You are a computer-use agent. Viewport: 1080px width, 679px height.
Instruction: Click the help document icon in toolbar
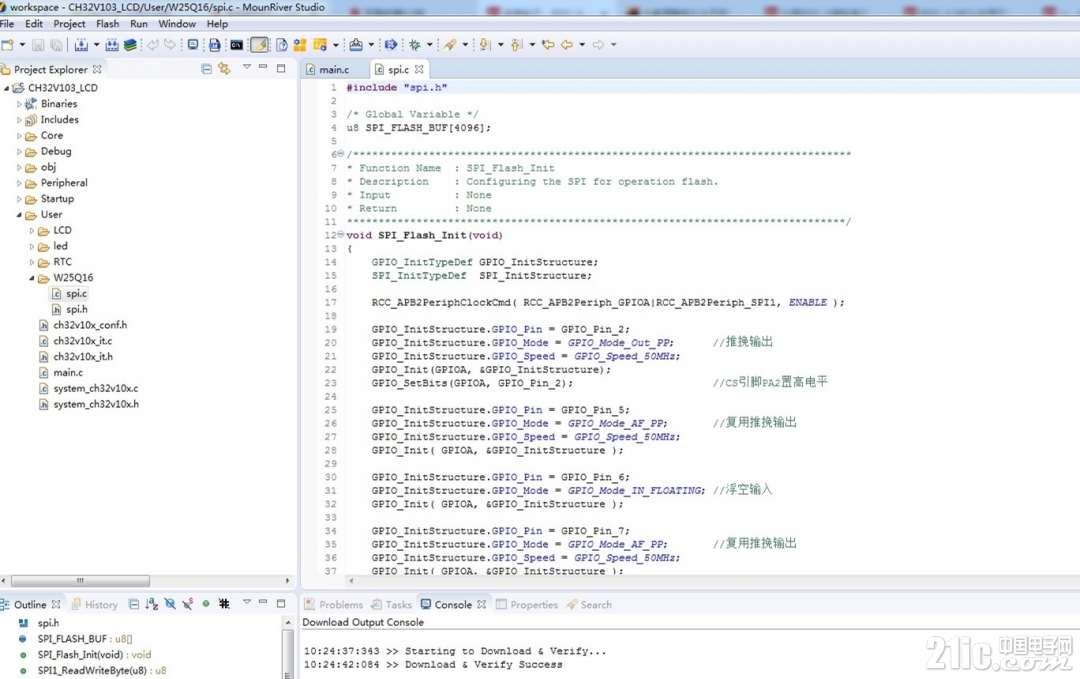[282, 45]
